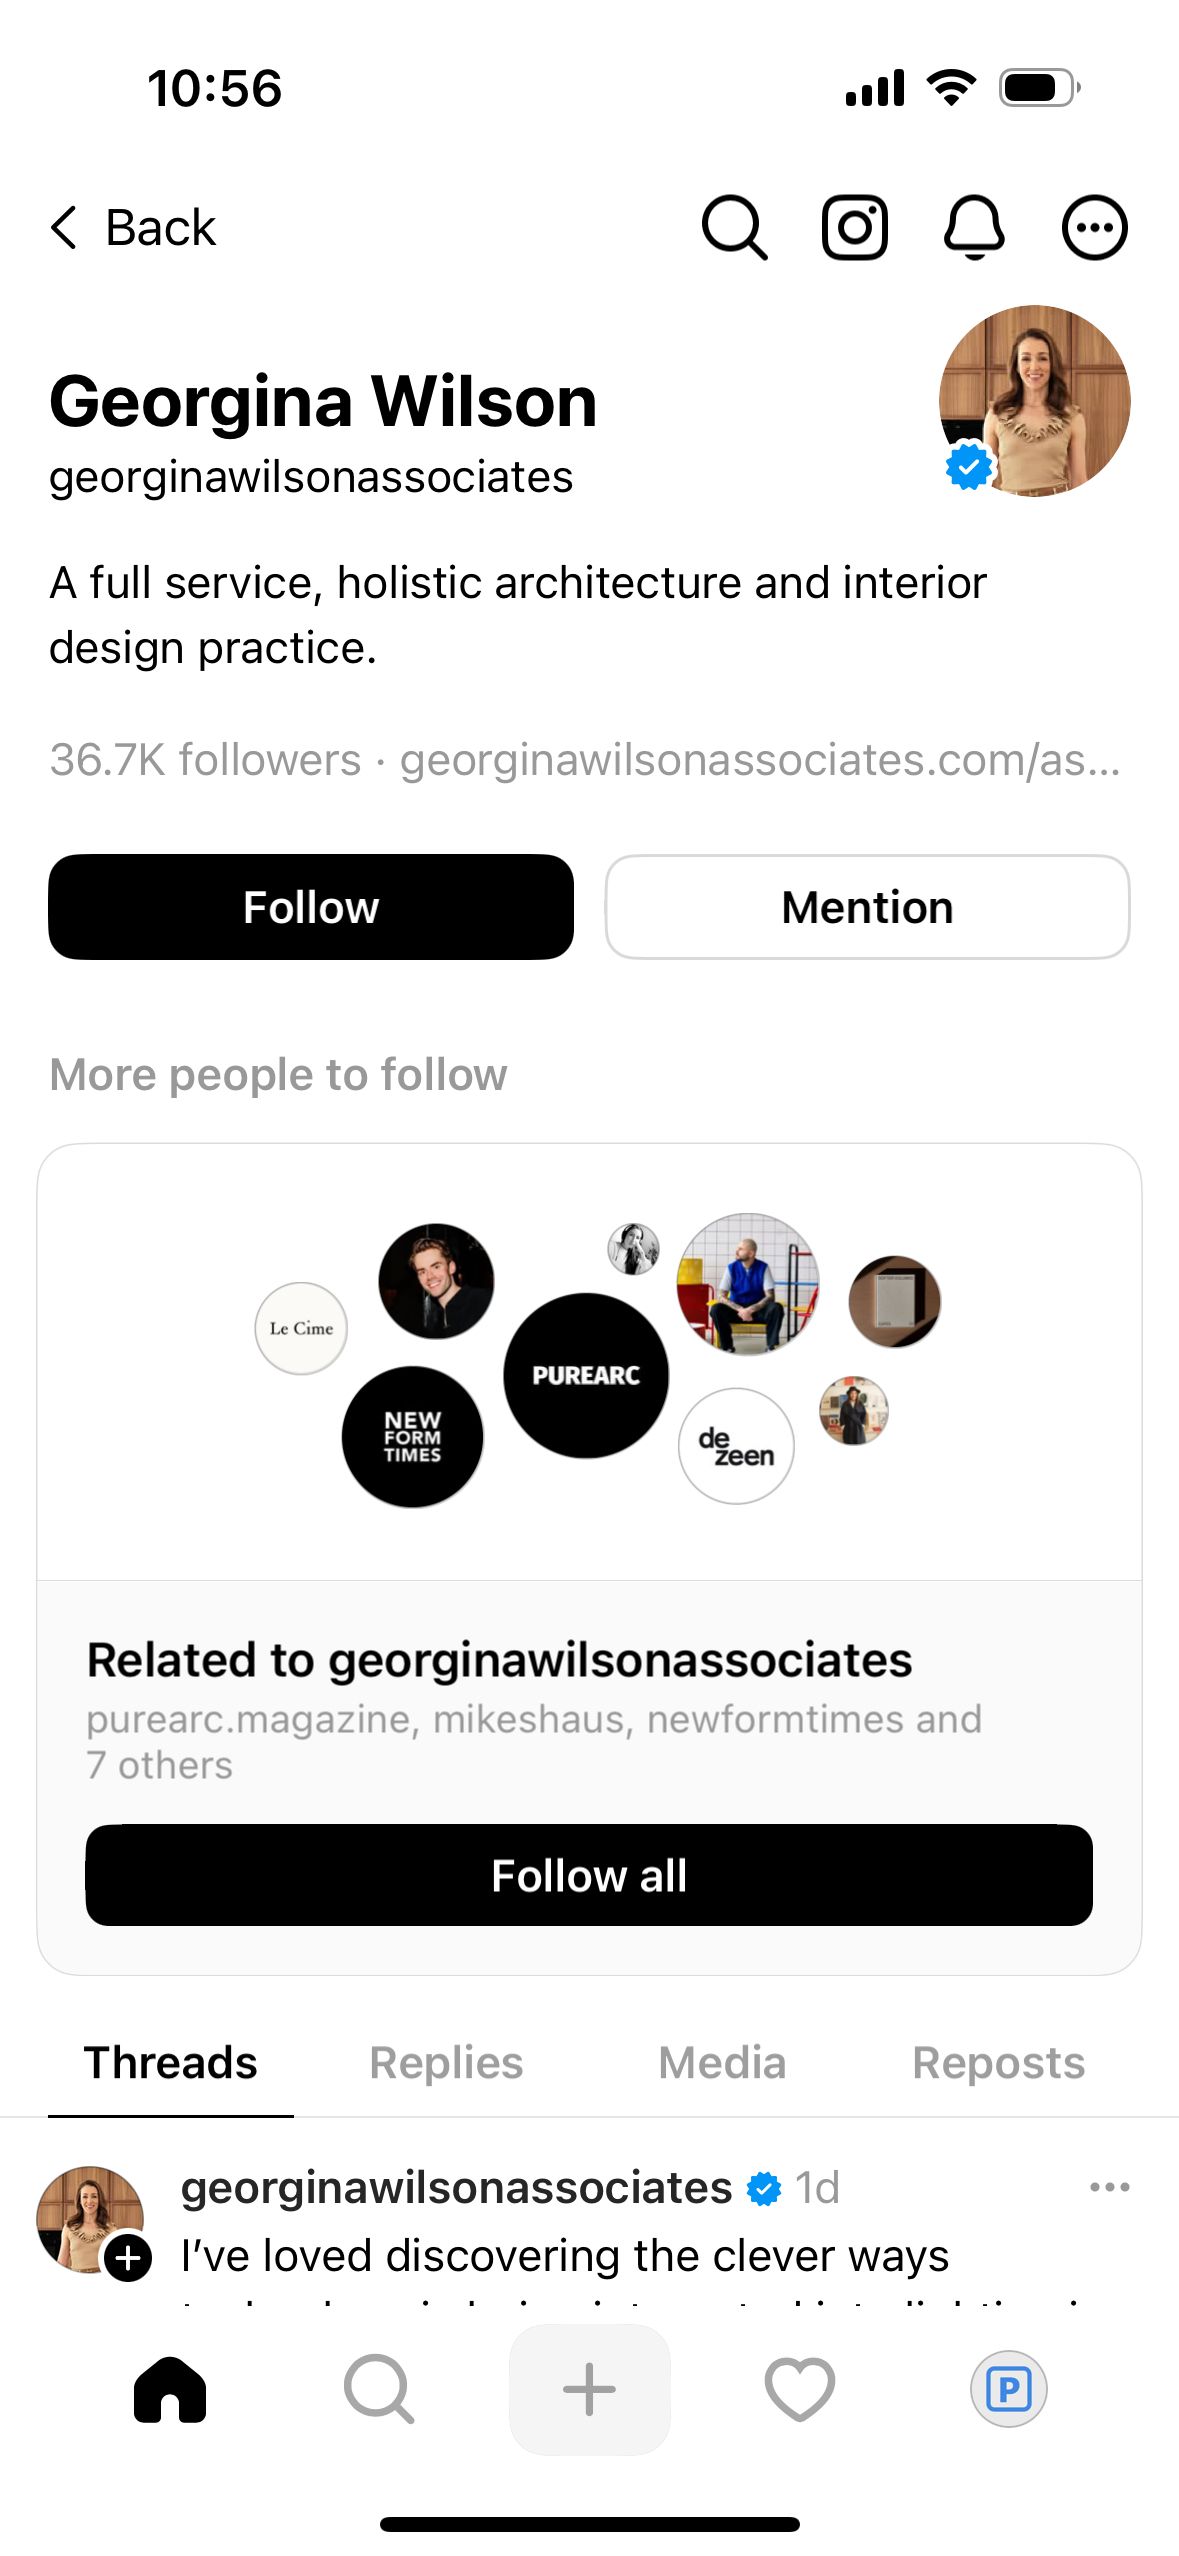Screen dimensions: 1179x2556
Task: Open the more options circle icon
Action: [1094, 228]
